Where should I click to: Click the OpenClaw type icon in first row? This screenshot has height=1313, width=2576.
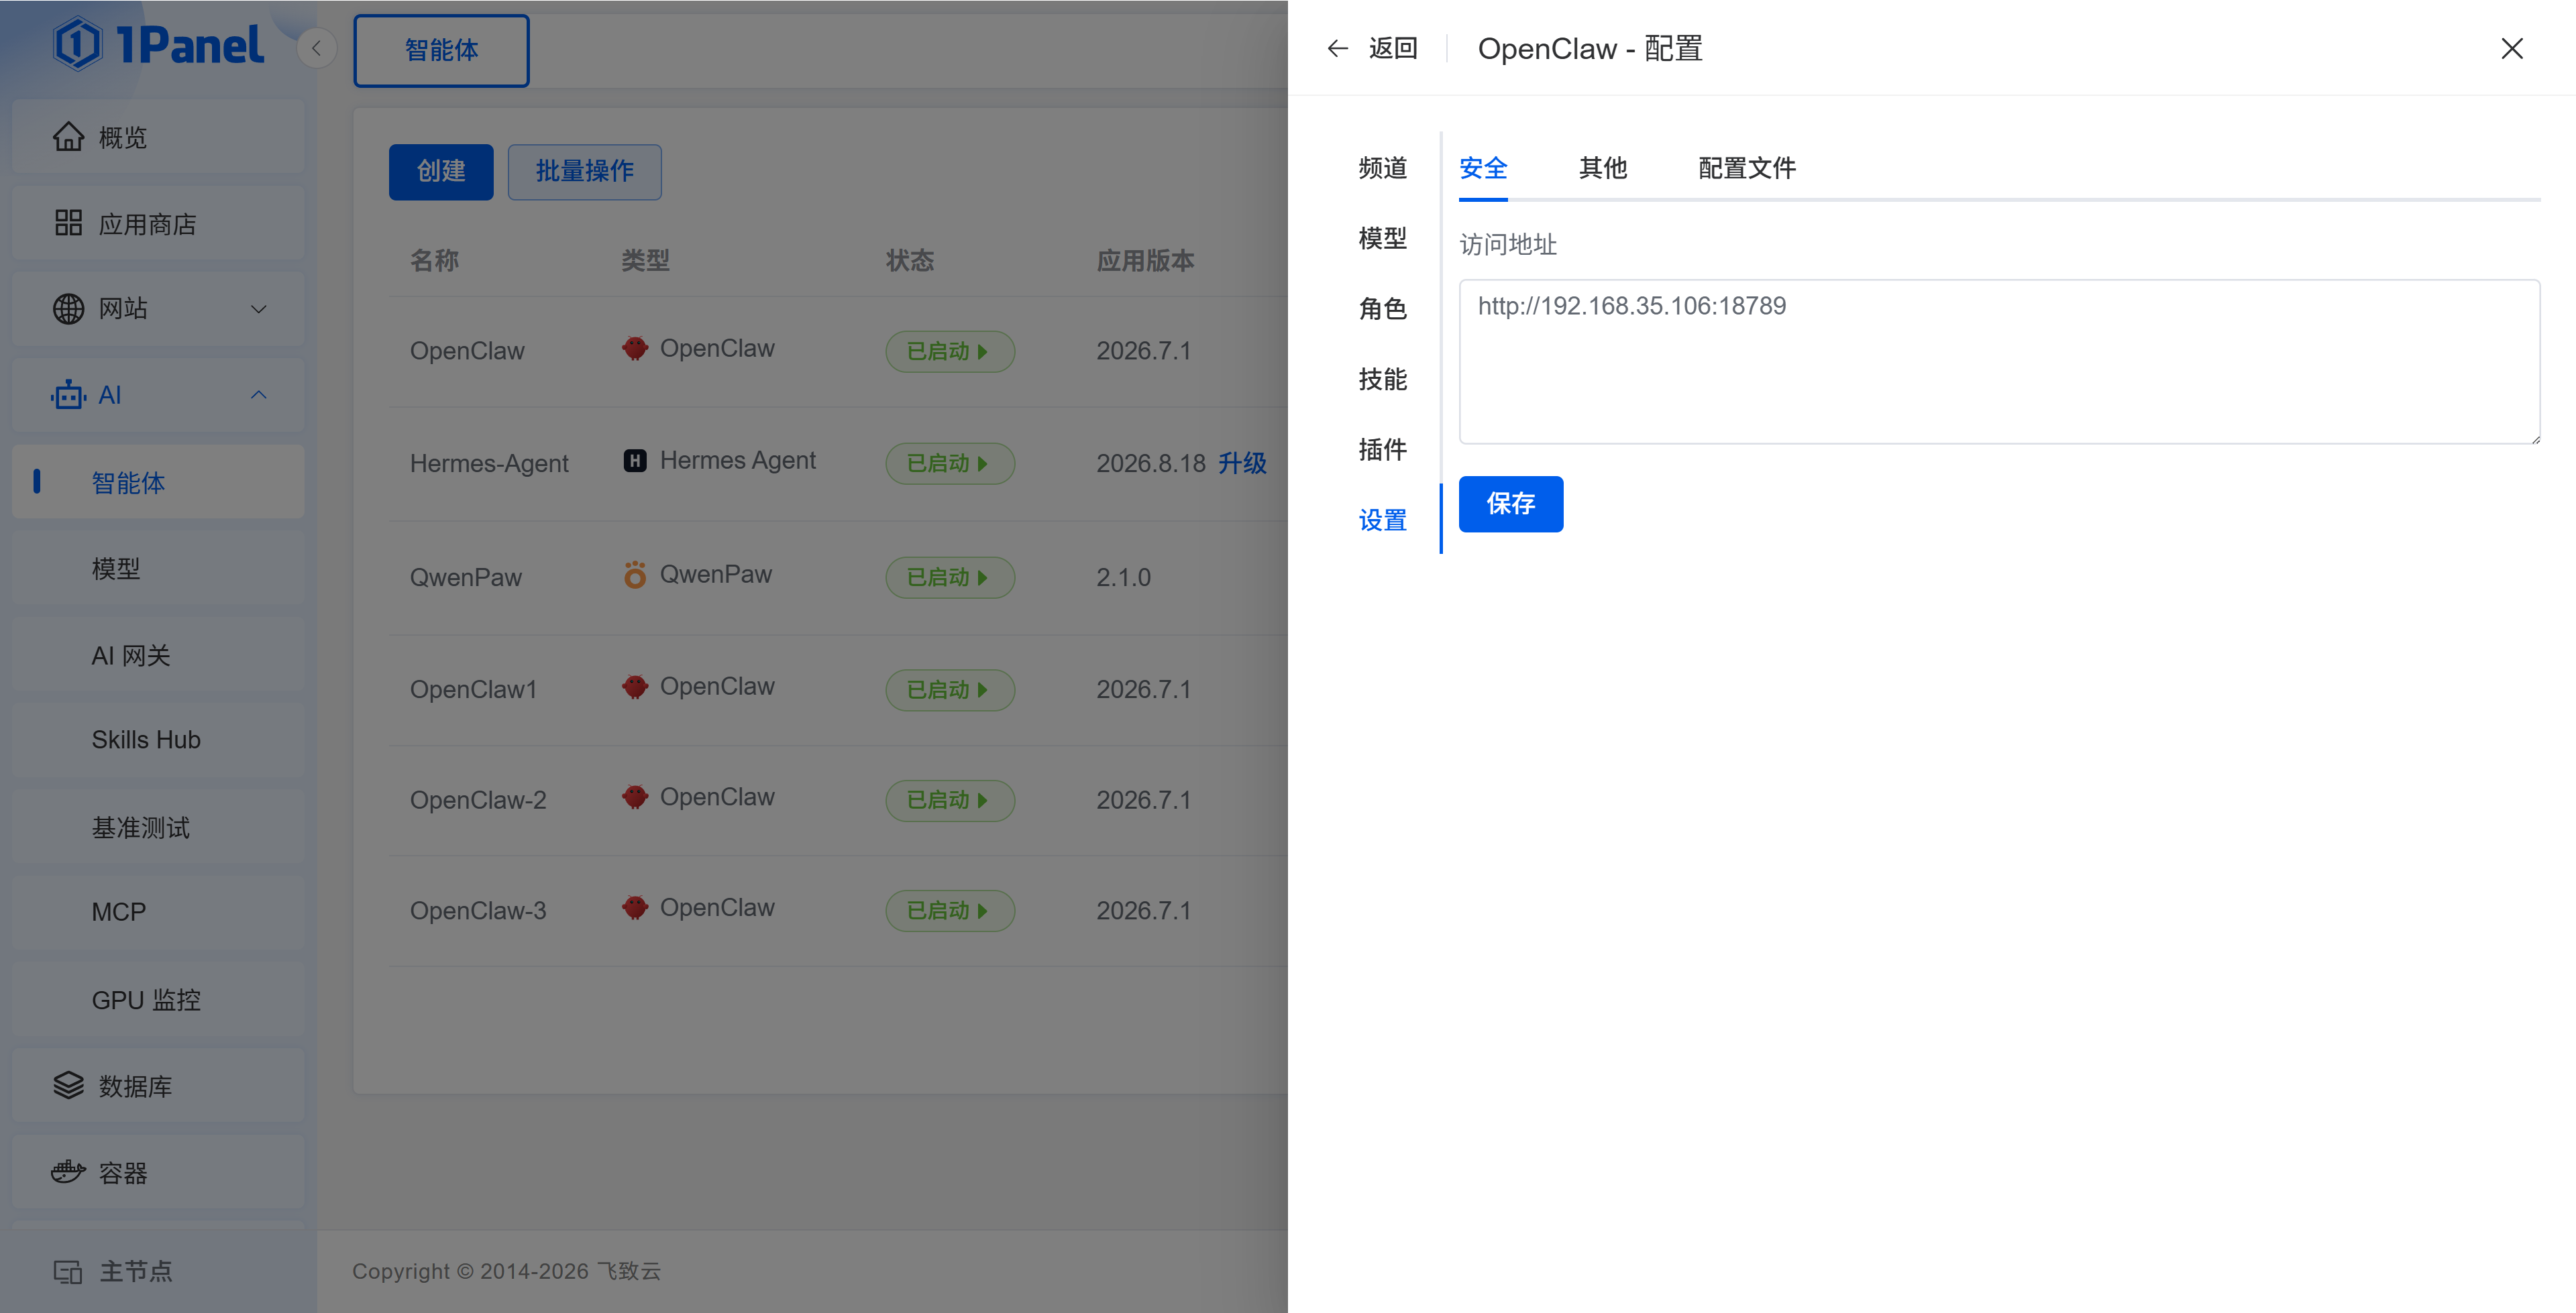(x=635, y=349)
